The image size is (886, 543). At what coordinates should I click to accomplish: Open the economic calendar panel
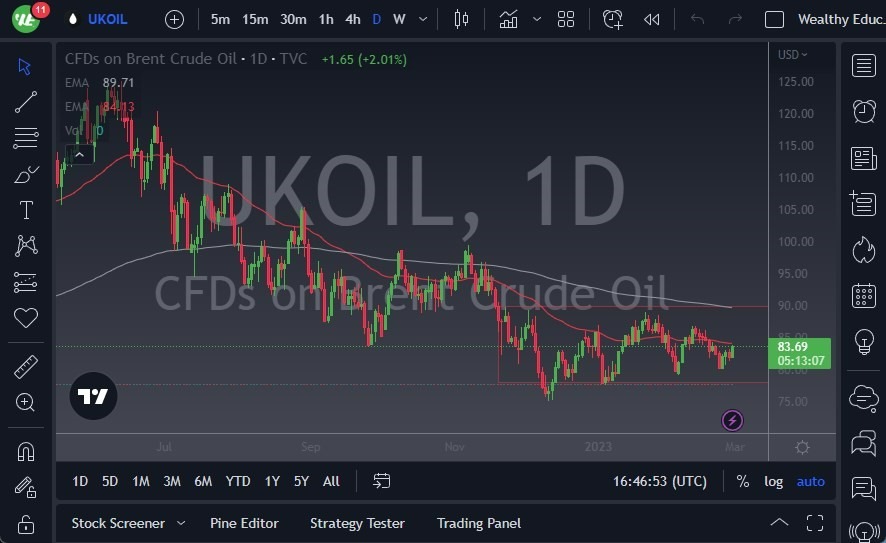(x=863, y=296)
